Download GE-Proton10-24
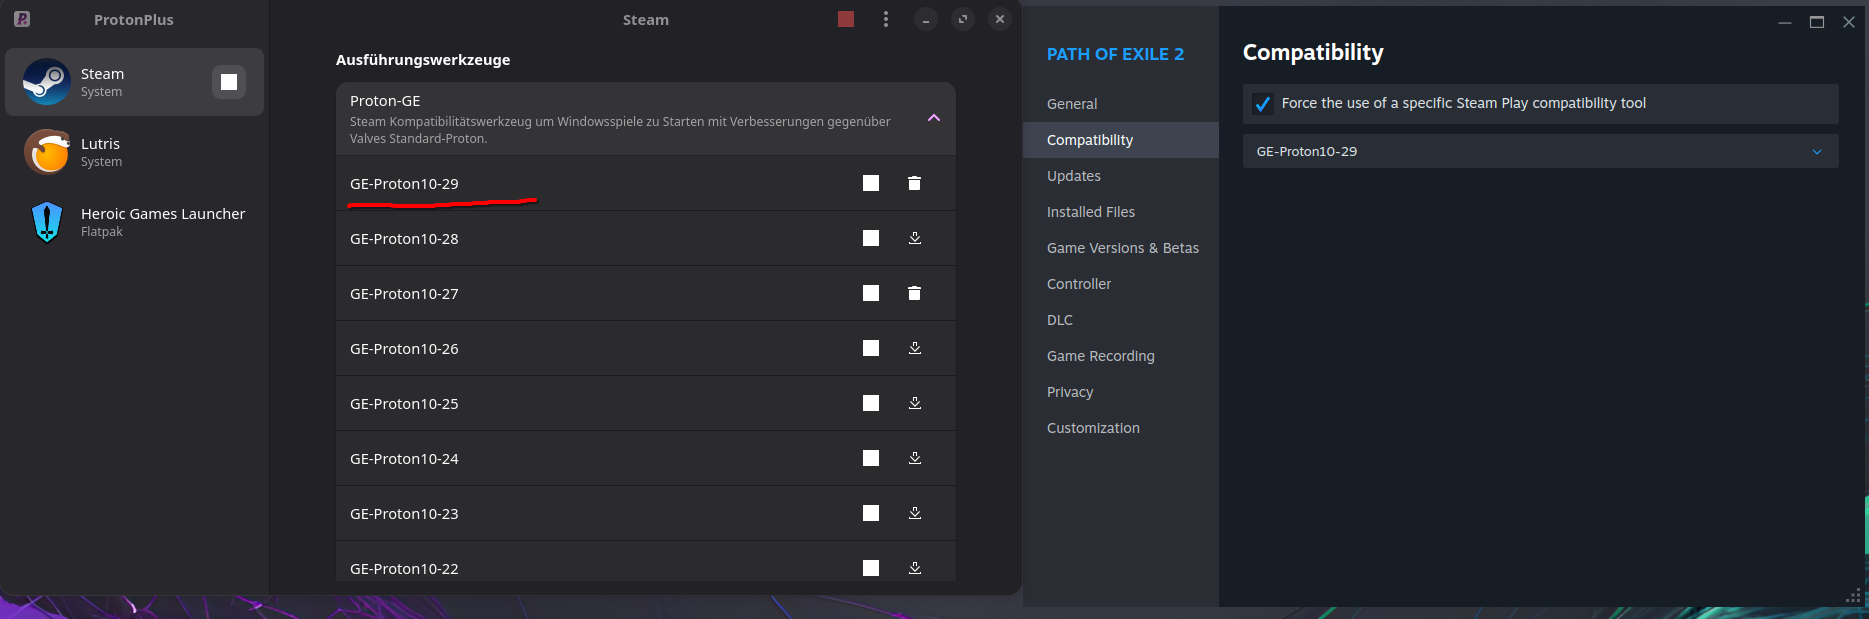Screen dimensions: 1869x619 tap(914, 458)
